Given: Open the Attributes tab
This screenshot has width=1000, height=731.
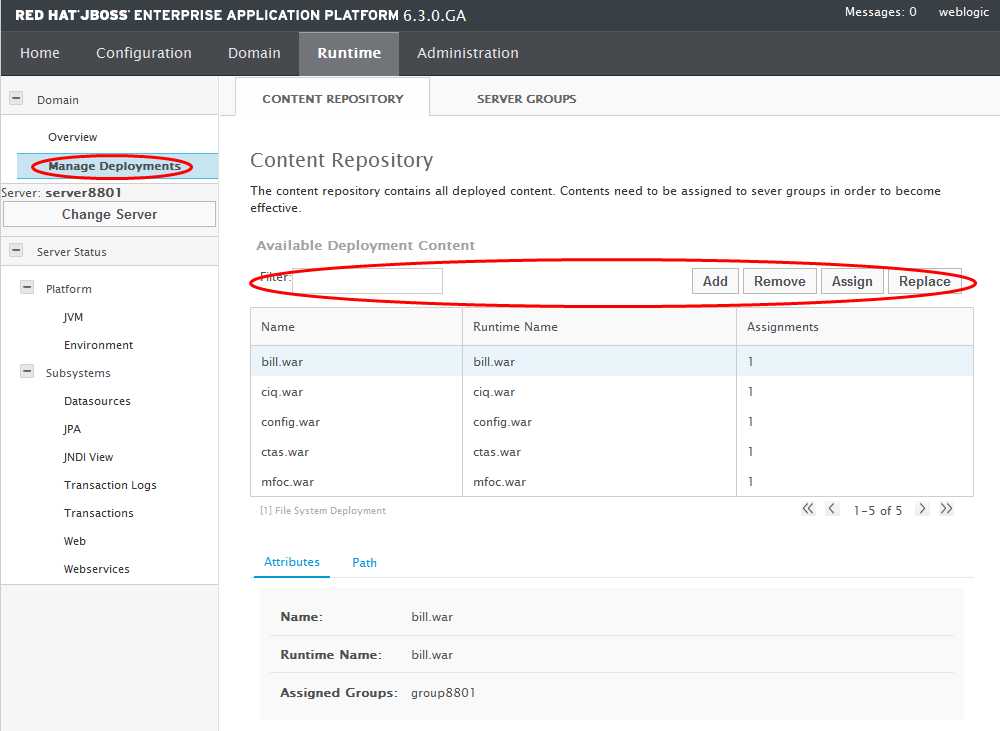Looking at the screenshot, I should 291,562.
